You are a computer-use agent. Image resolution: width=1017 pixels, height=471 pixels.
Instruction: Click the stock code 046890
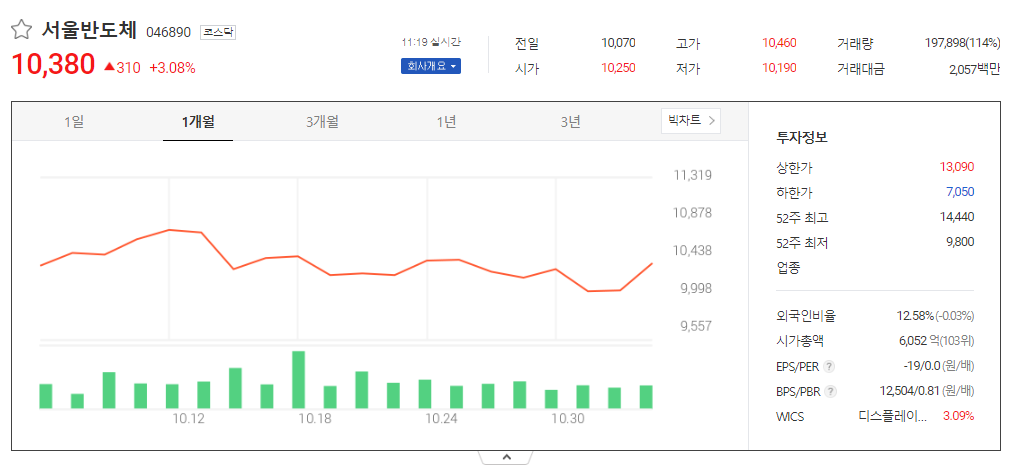pos(169,32)
